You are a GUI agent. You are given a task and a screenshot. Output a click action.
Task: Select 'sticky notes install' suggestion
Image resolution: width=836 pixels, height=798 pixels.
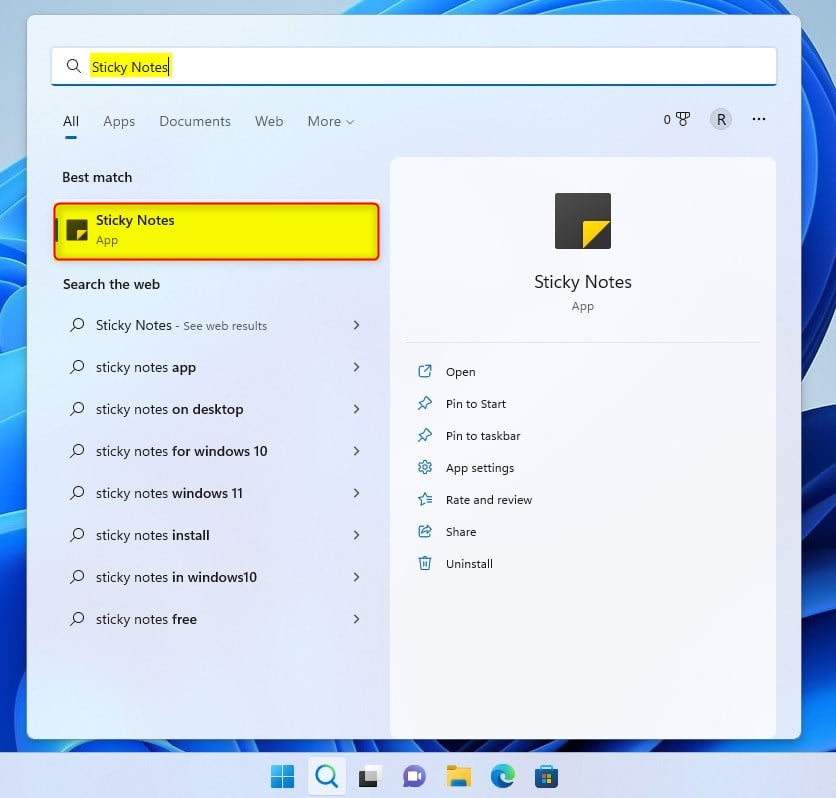[x=215, y=535]
